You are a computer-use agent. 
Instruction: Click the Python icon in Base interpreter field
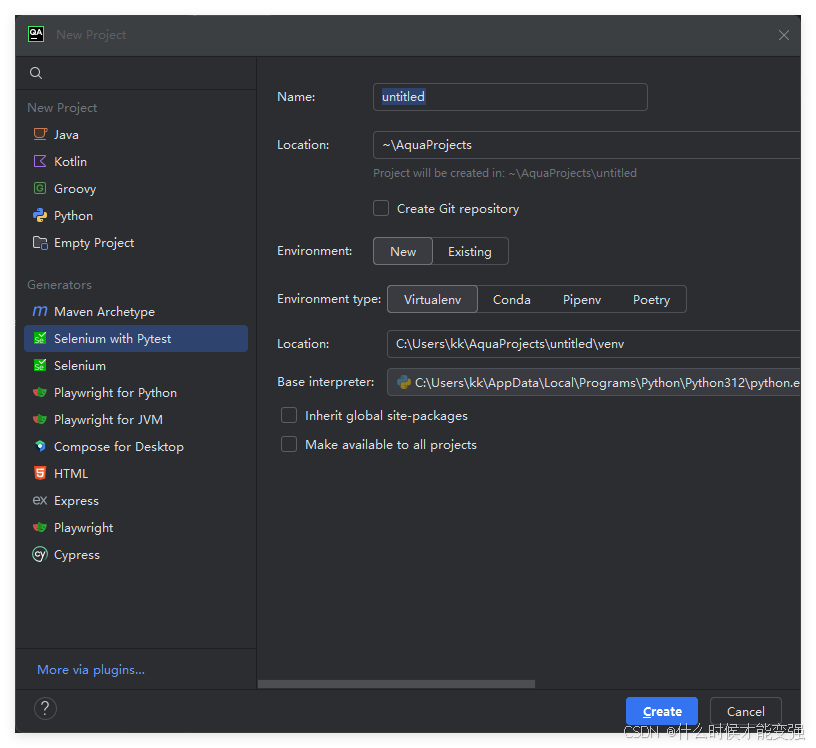(404, 383)
